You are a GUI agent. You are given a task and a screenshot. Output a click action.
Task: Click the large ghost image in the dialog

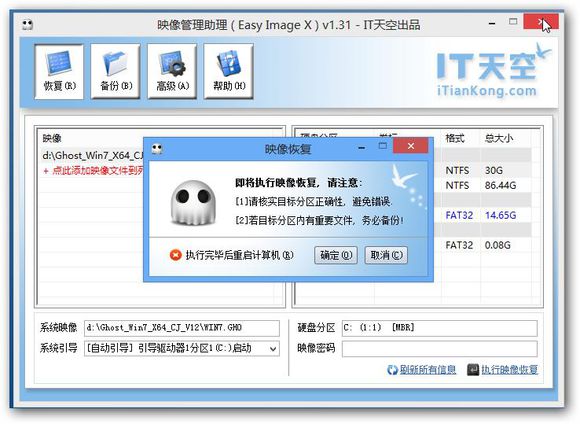pyautogui.click(x=193, y=203)
